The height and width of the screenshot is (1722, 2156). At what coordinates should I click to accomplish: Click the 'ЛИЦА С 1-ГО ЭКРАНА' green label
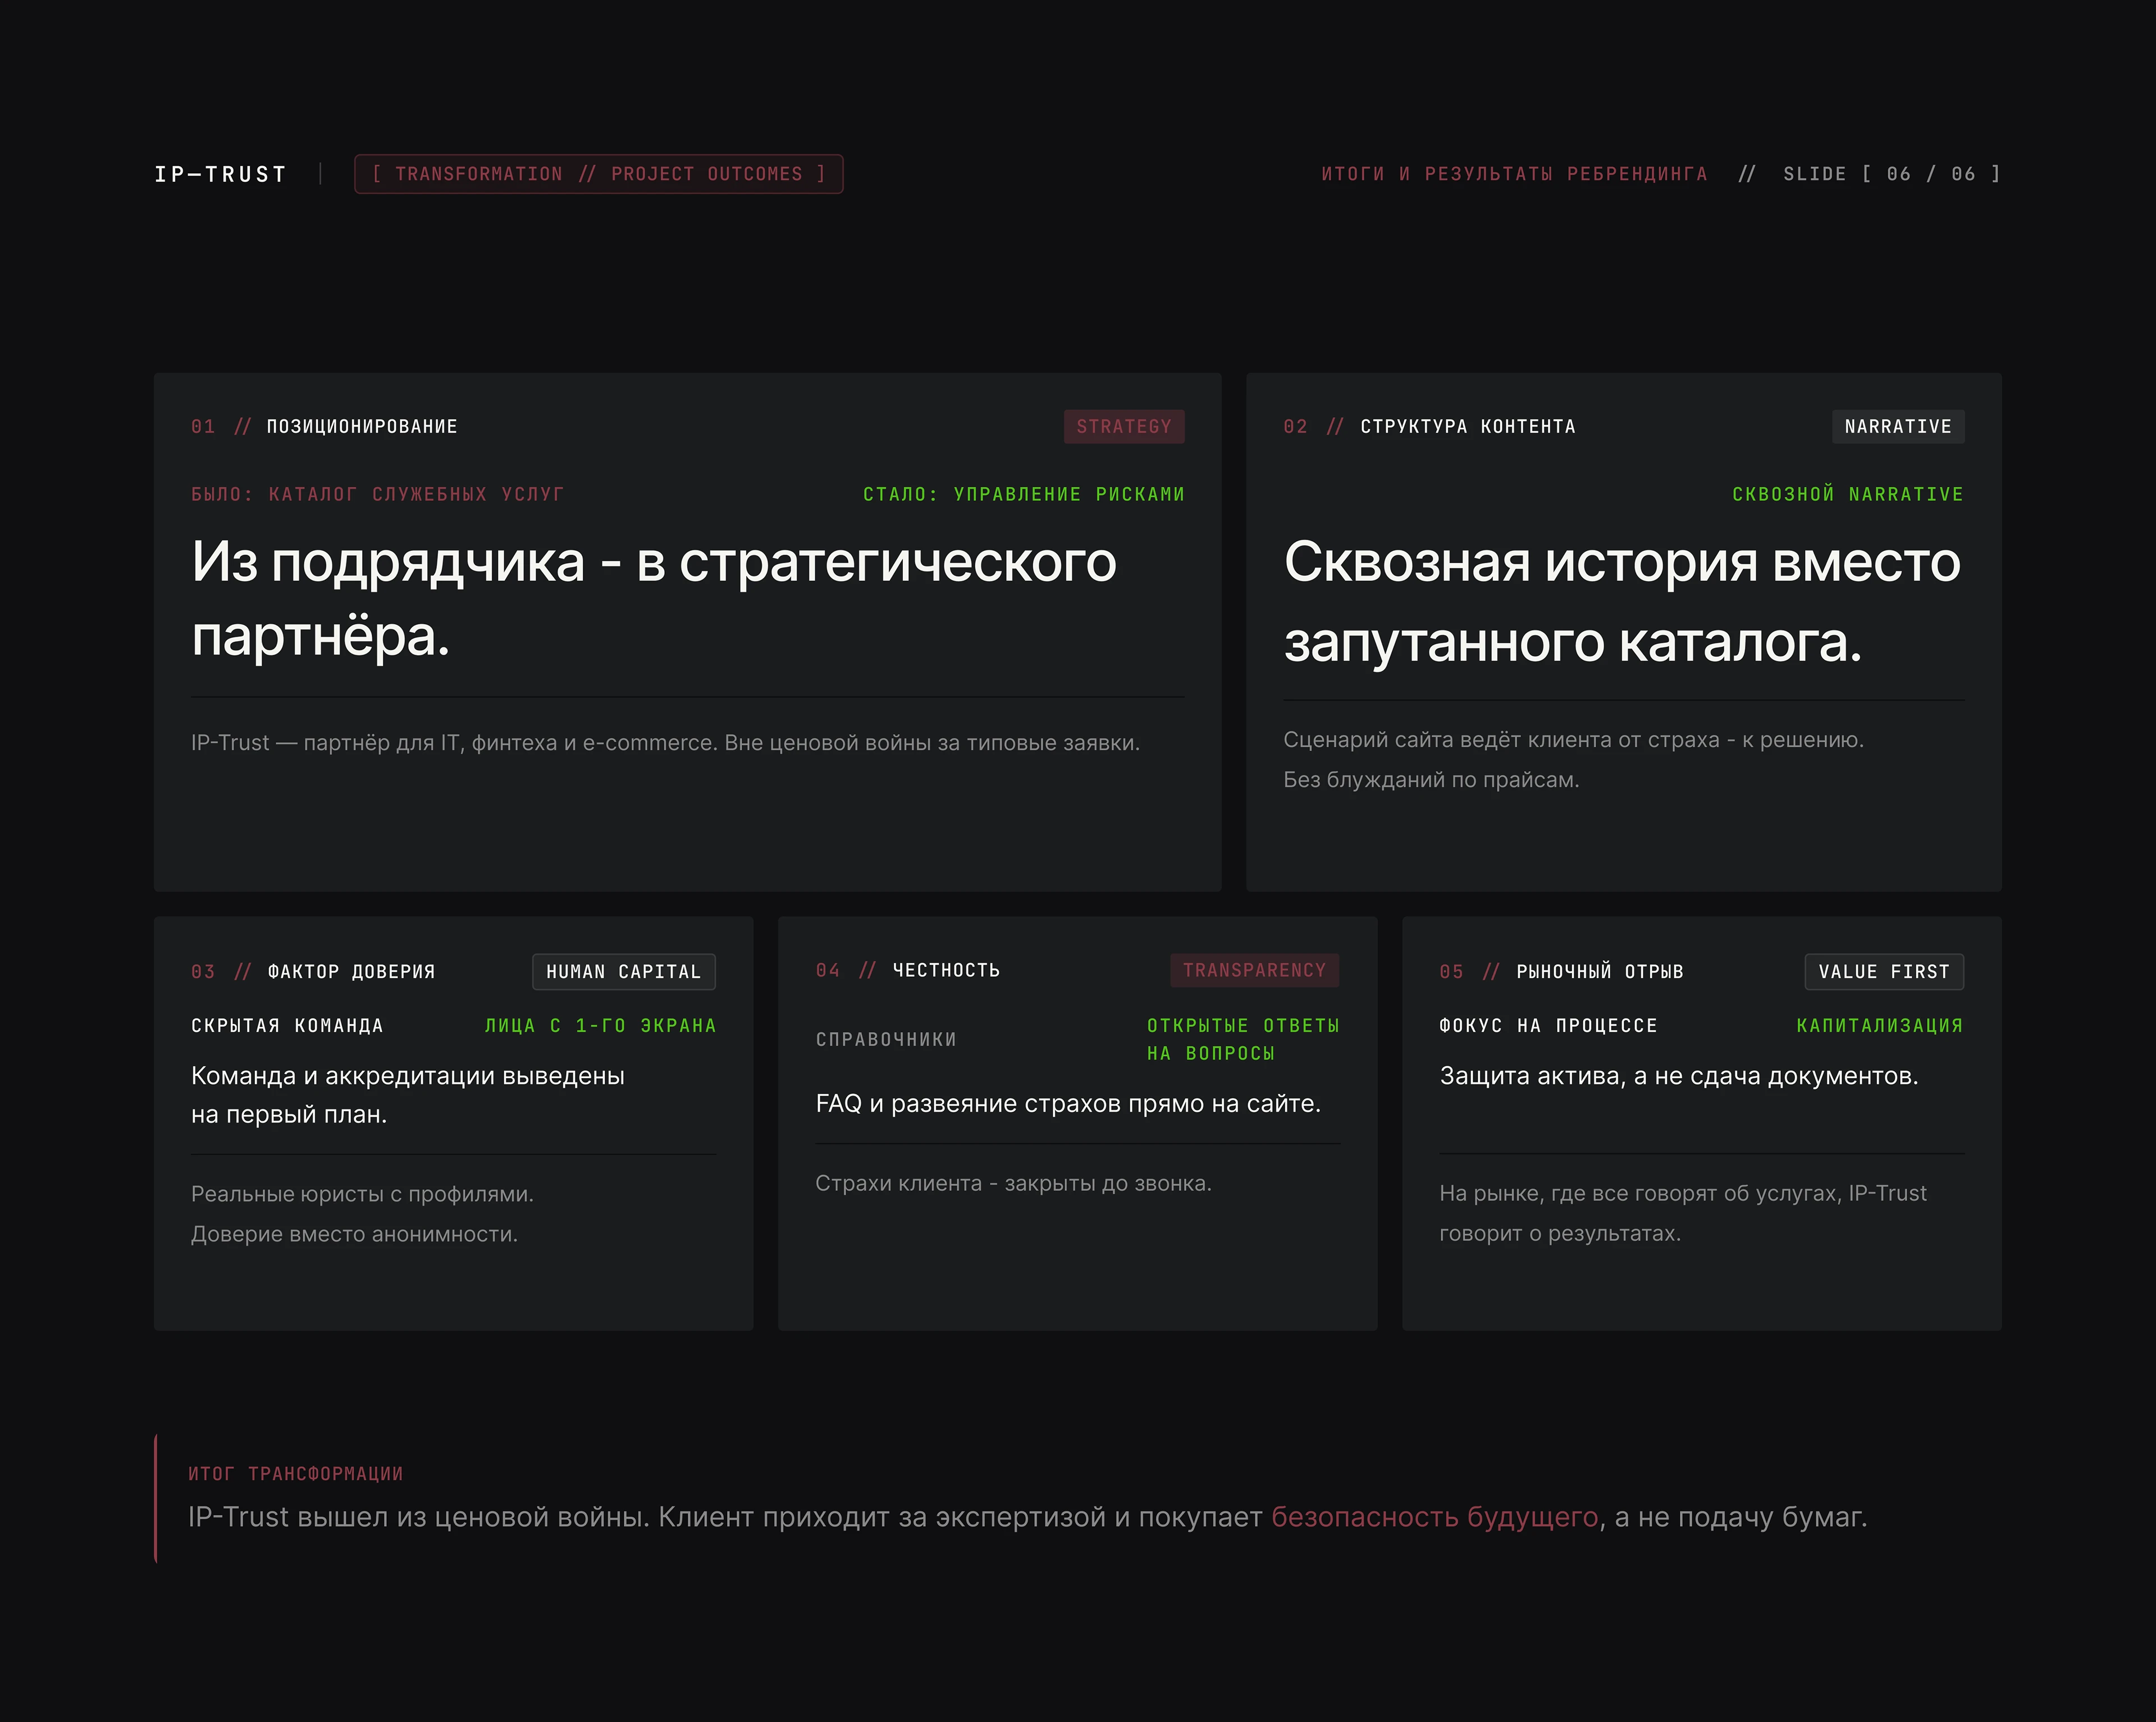(x=600, y=1026)
